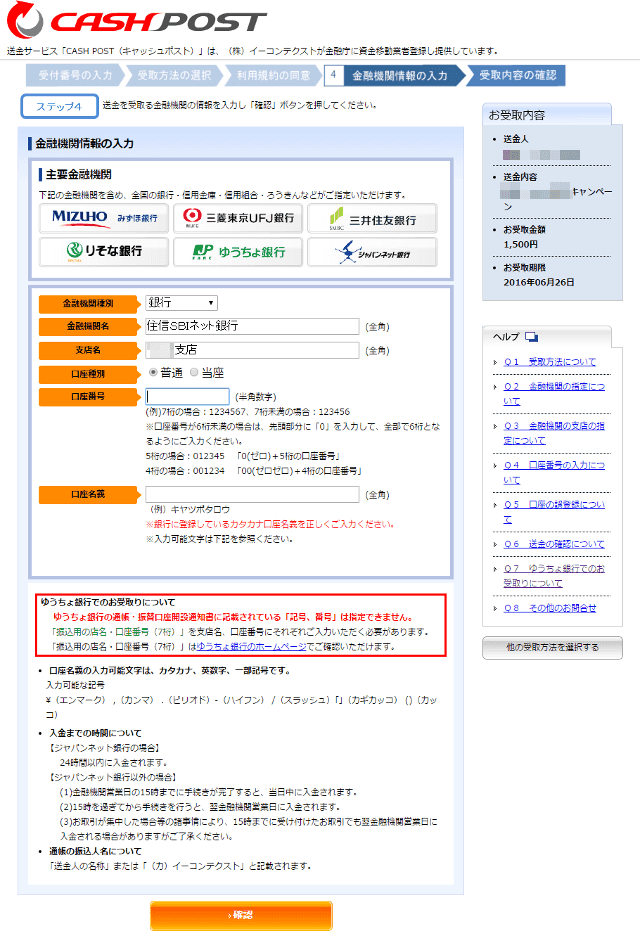
Task: Select the Mitsubishi Tokyo UFJ bank button
Action: pos(238,218)
